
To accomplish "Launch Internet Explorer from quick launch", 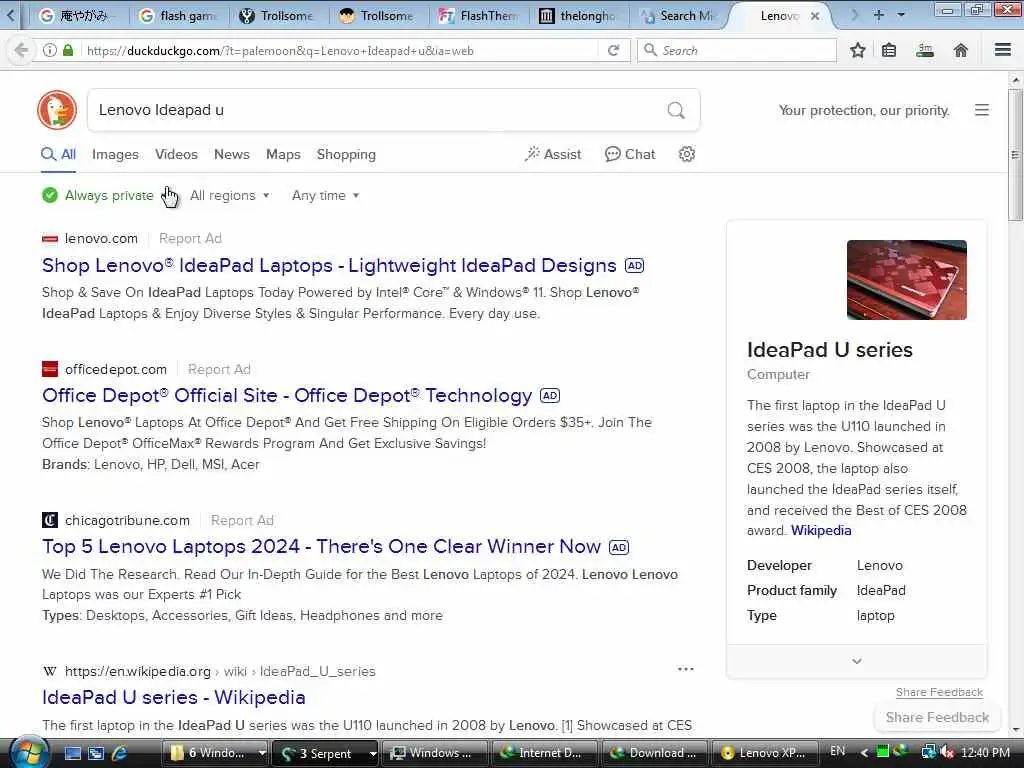I will 120,753.
